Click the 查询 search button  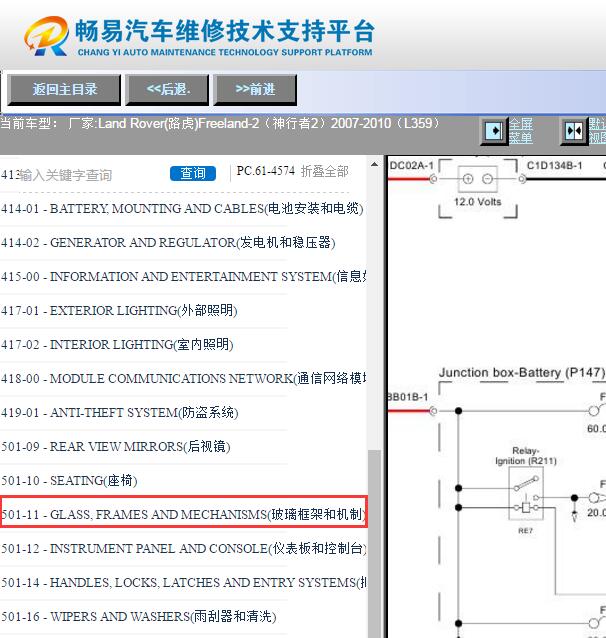click(193, 173)
